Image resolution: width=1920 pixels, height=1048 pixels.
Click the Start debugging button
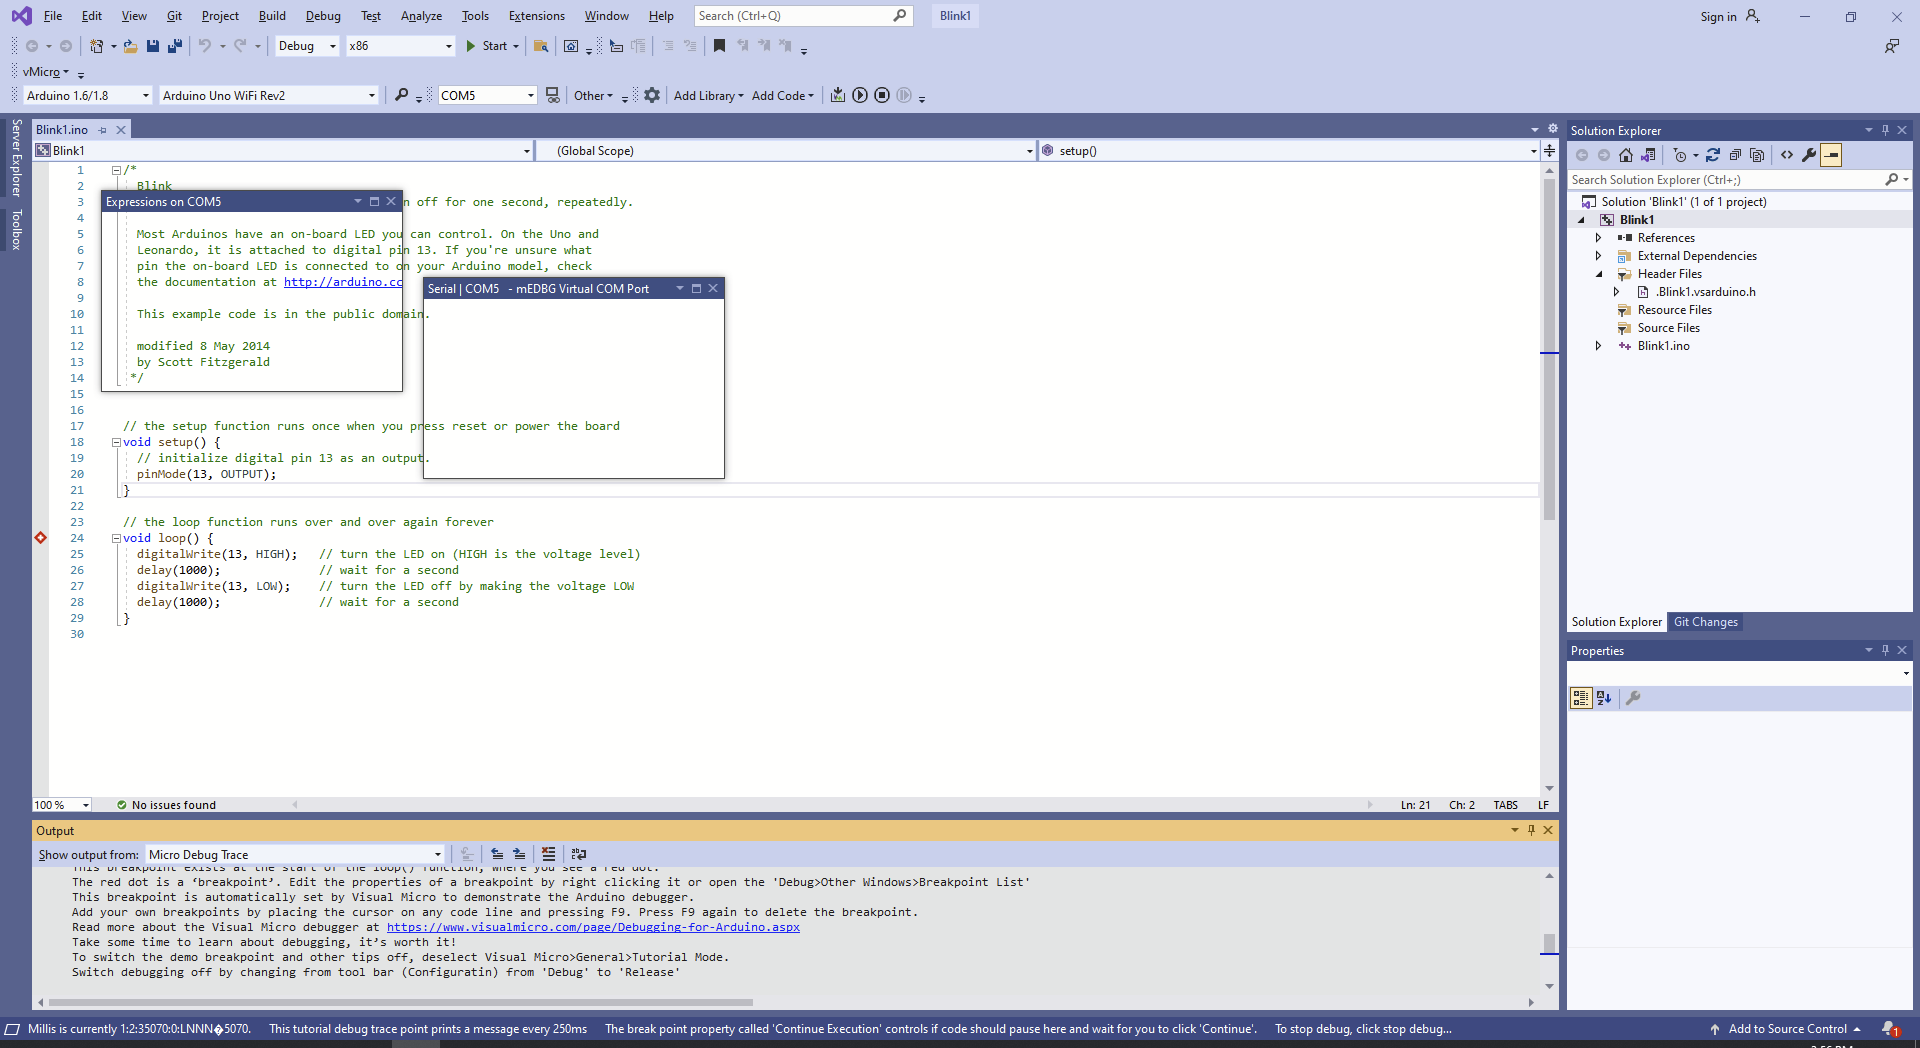(487, 46)
